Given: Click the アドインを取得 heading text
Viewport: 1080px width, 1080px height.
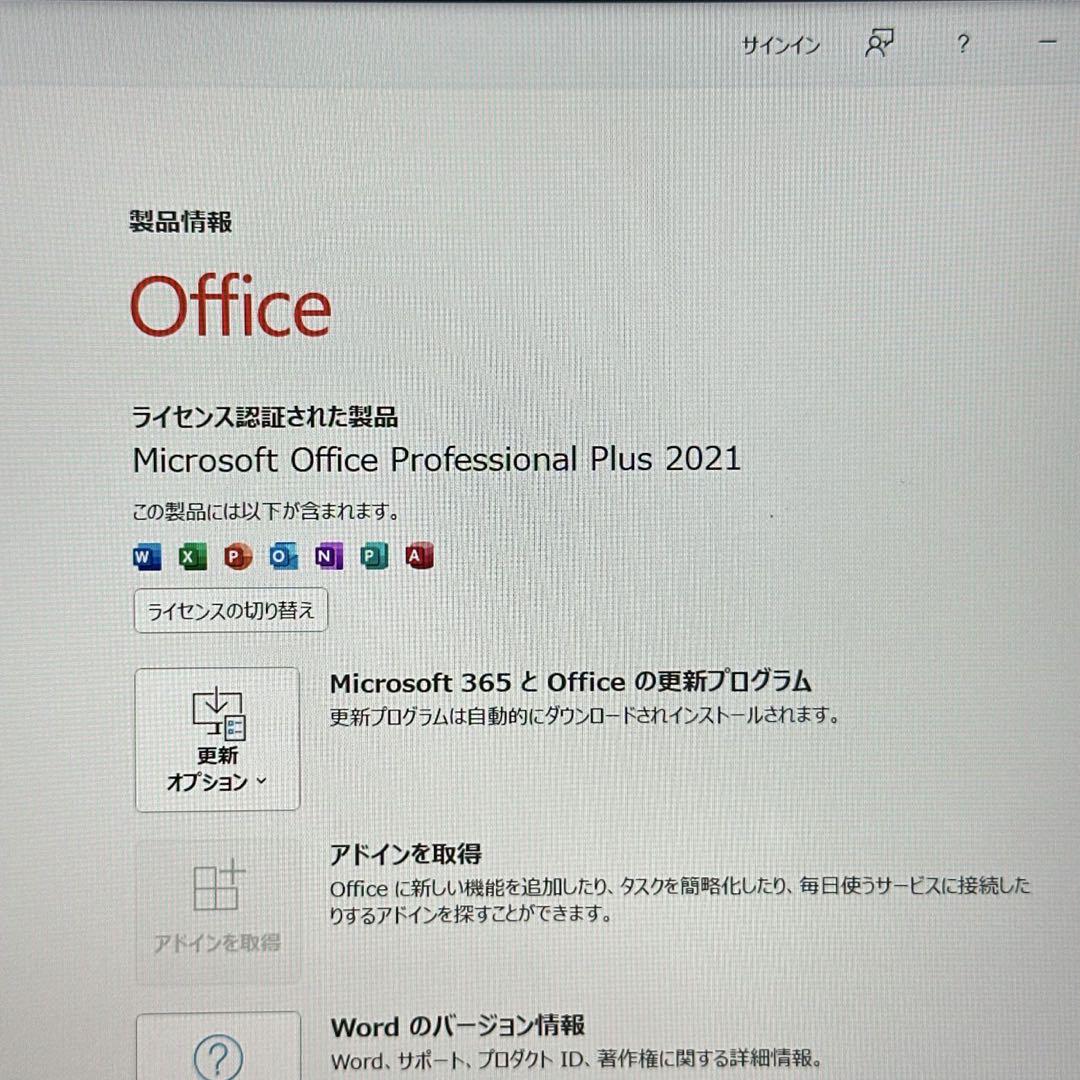Looking at the screenshot, I should tap(406, 854).
